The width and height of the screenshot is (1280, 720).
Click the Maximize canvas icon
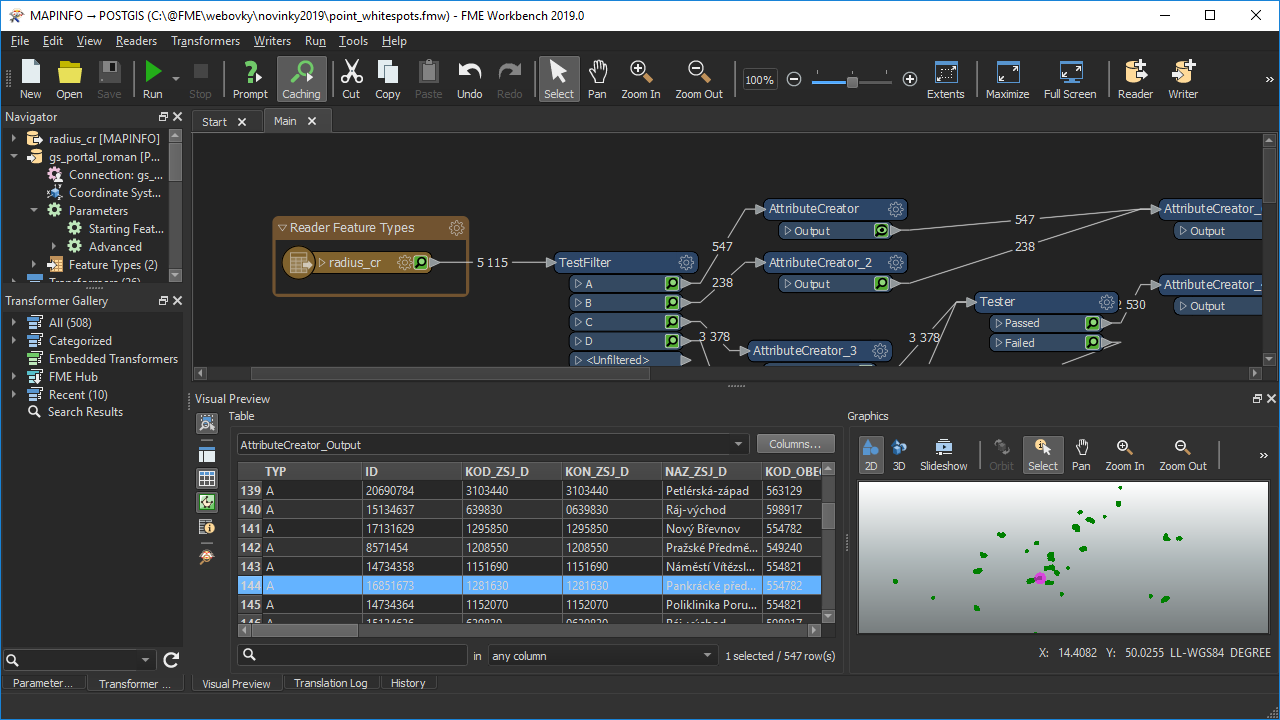[1007, 80]
